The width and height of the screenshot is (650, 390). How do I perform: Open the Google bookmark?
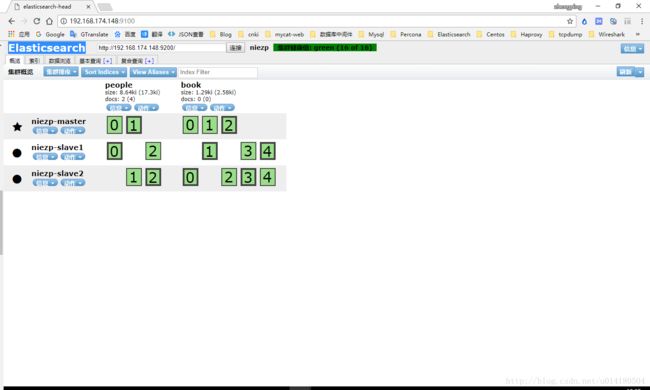pos(50,34)
